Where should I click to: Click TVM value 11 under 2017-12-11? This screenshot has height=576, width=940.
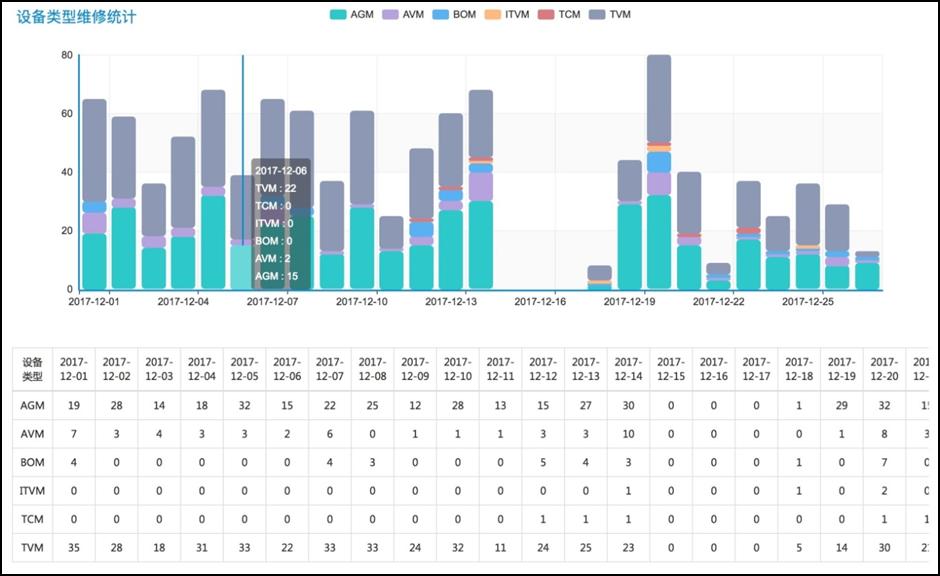501,548
